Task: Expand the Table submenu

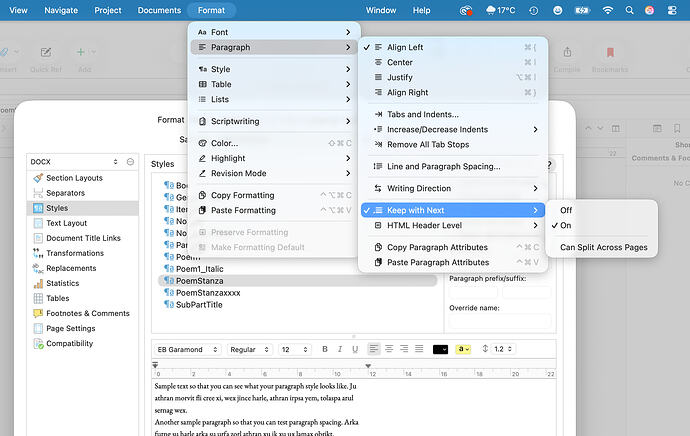Action: click(275, 84)
